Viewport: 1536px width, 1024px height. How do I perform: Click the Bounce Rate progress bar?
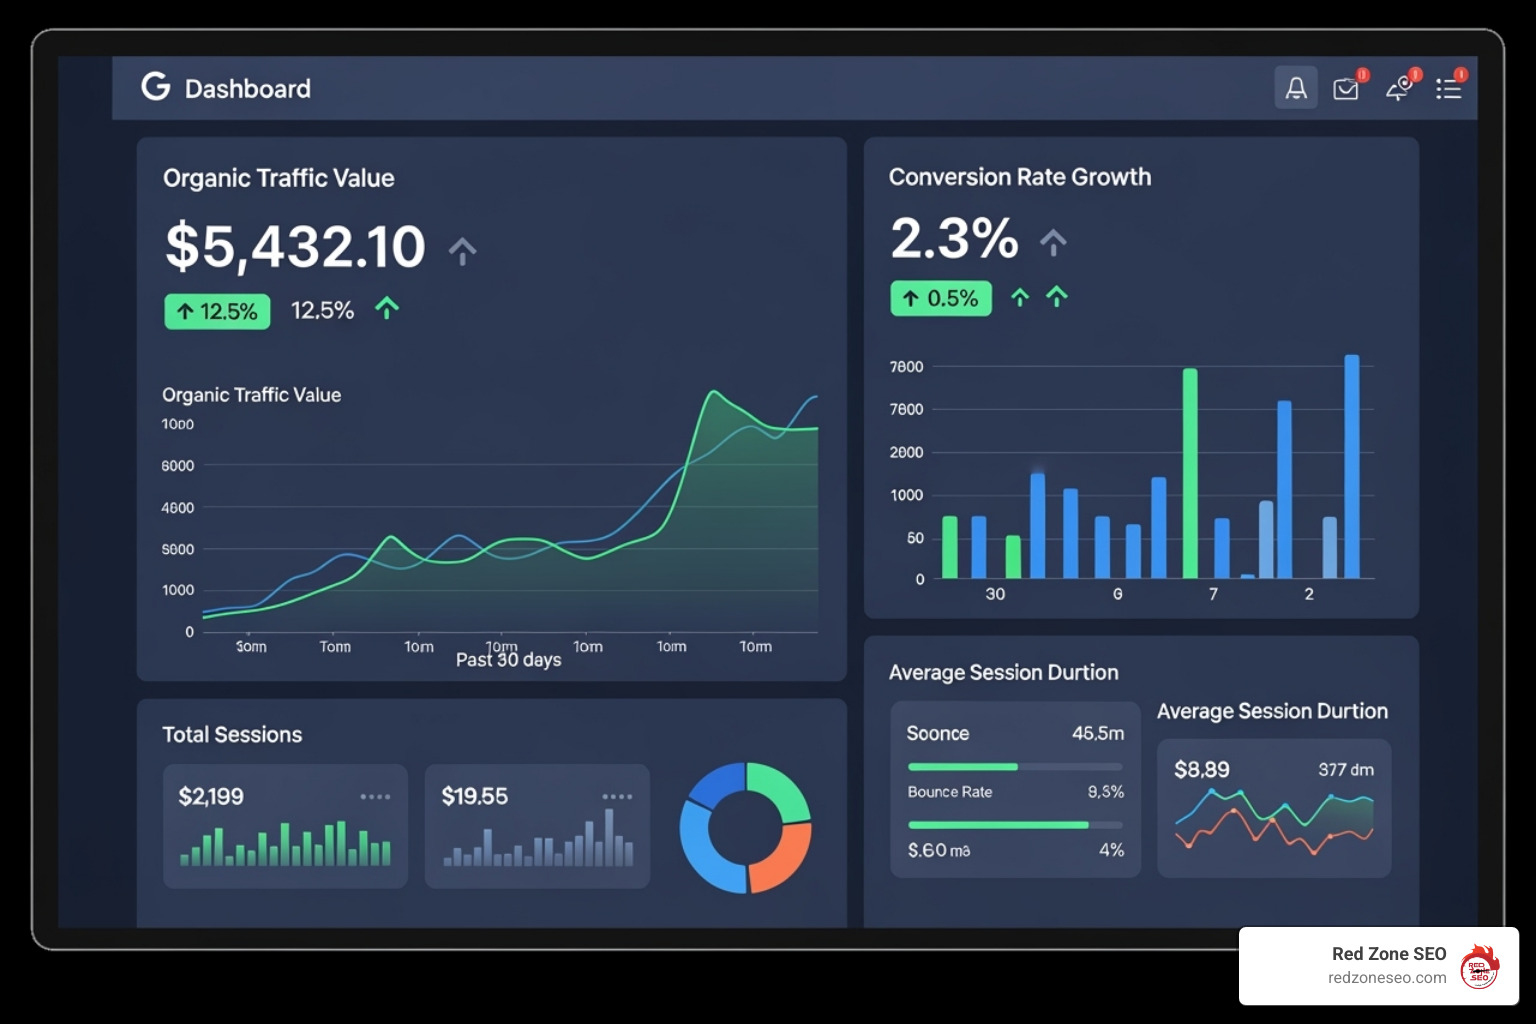[x=1015, y=825]
